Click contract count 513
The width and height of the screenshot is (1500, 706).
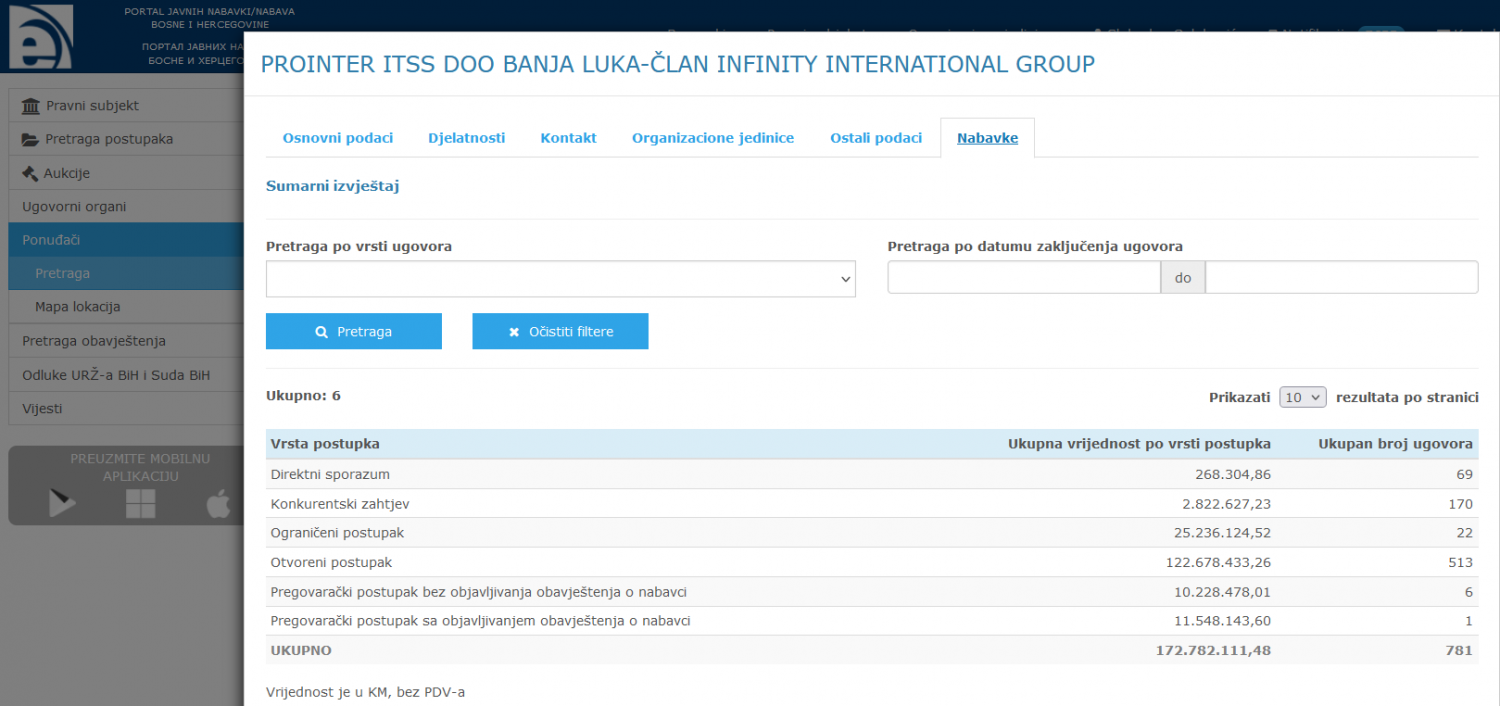pos(1461,563)
